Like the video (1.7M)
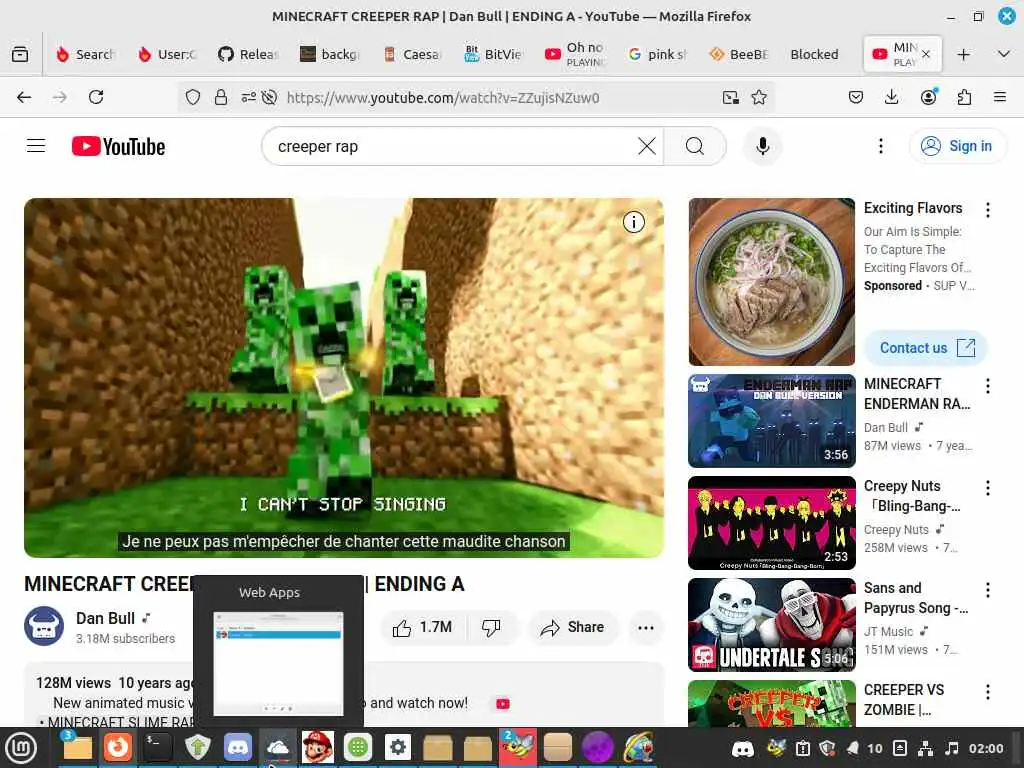Image resolution: width=1024 pixels, height=768 pixels. pyautogui.click(x=422, y=628)
